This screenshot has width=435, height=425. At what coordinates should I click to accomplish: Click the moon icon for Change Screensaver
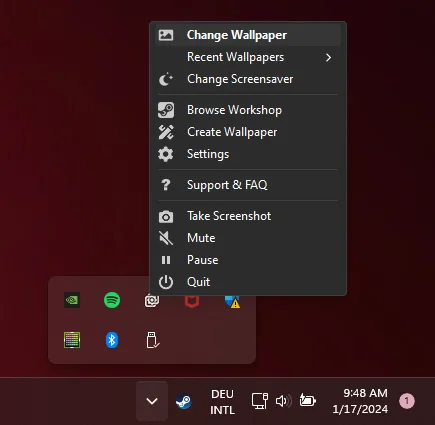pos(166,79)
